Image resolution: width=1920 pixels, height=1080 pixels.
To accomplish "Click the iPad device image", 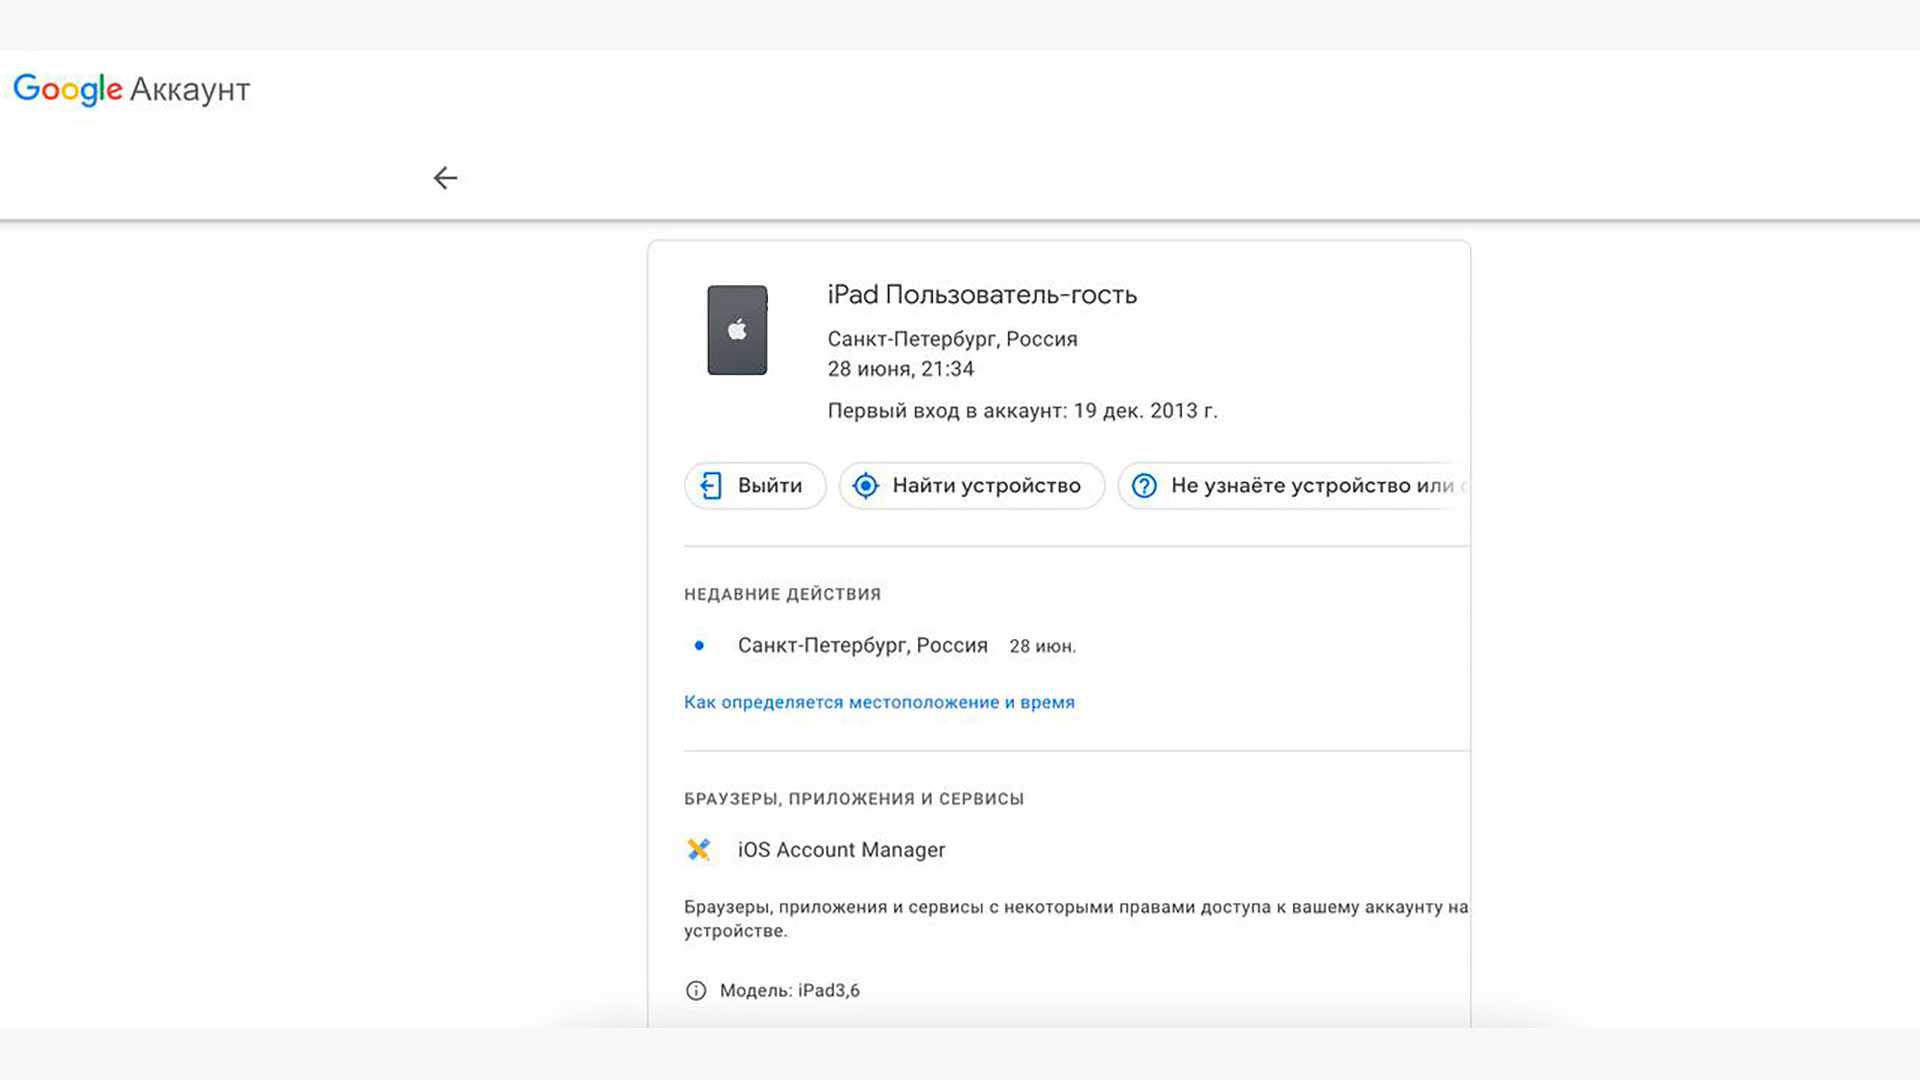I will tap(737, 330).
